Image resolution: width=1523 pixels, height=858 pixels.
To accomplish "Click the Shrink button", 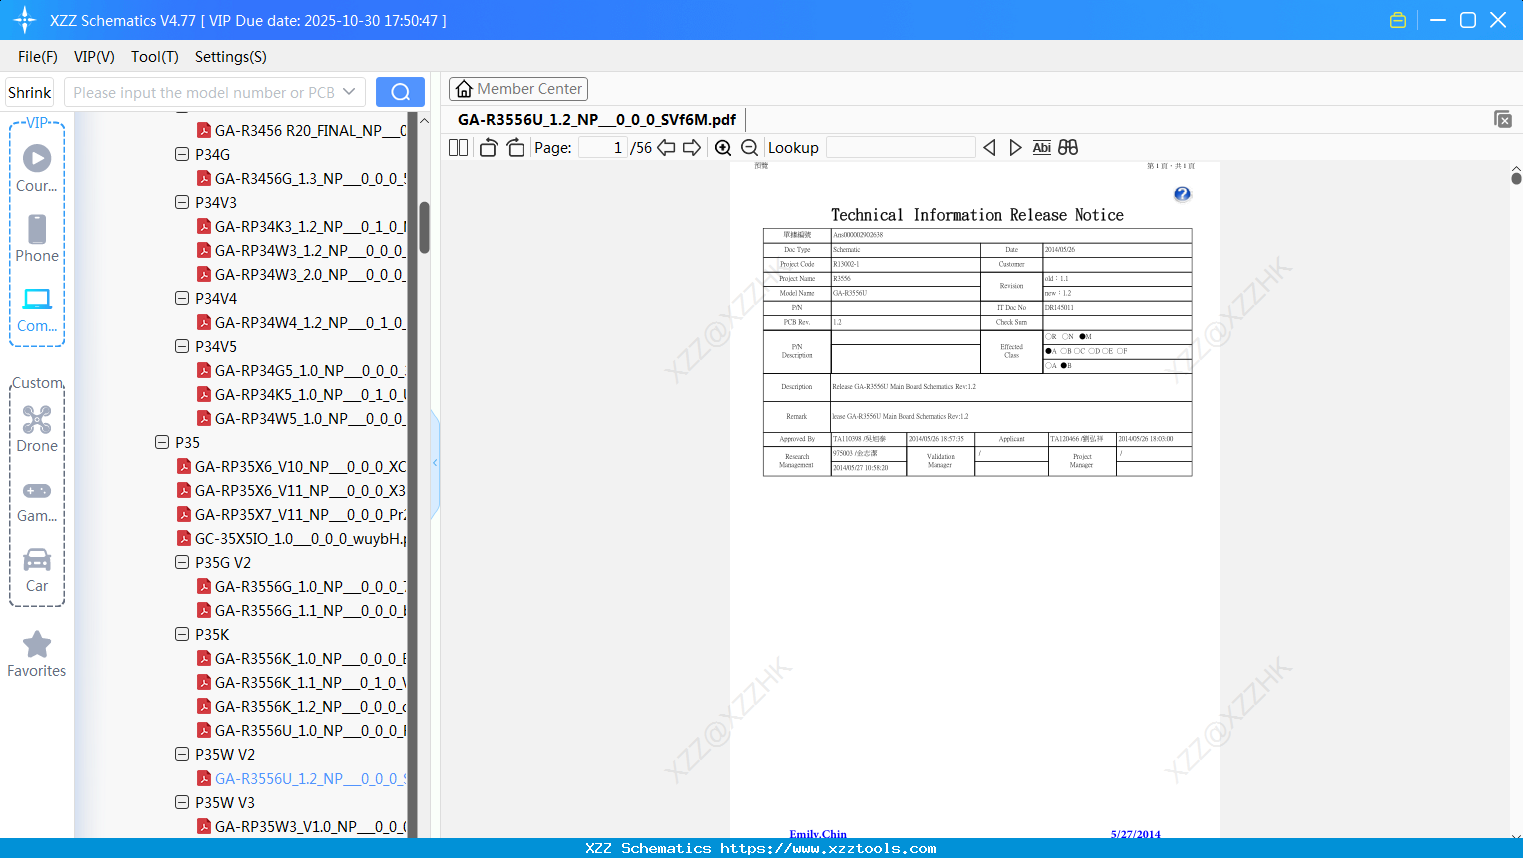I will [x=29, y=92].
